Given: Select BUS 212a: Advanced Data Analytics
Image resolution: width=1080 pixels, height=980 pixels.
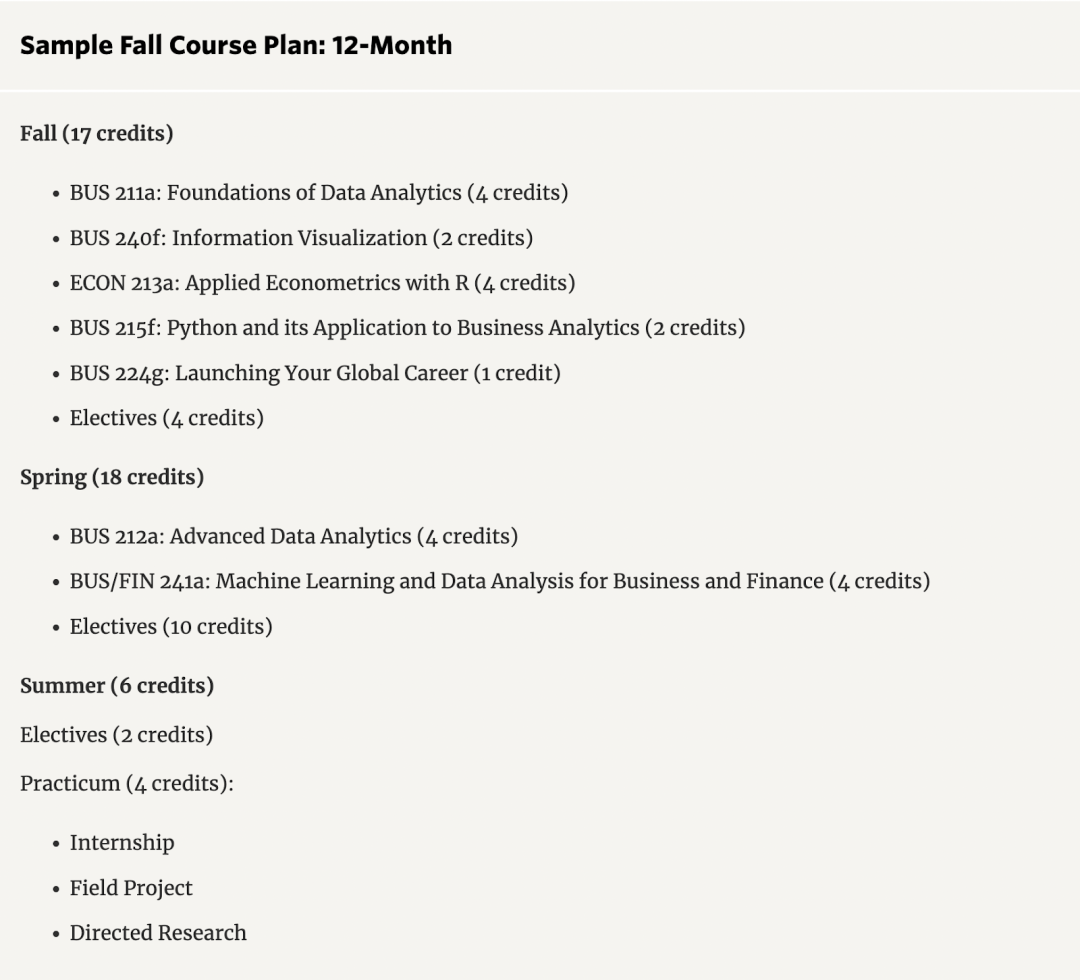Looking at the screenshot, I should 293,536.
